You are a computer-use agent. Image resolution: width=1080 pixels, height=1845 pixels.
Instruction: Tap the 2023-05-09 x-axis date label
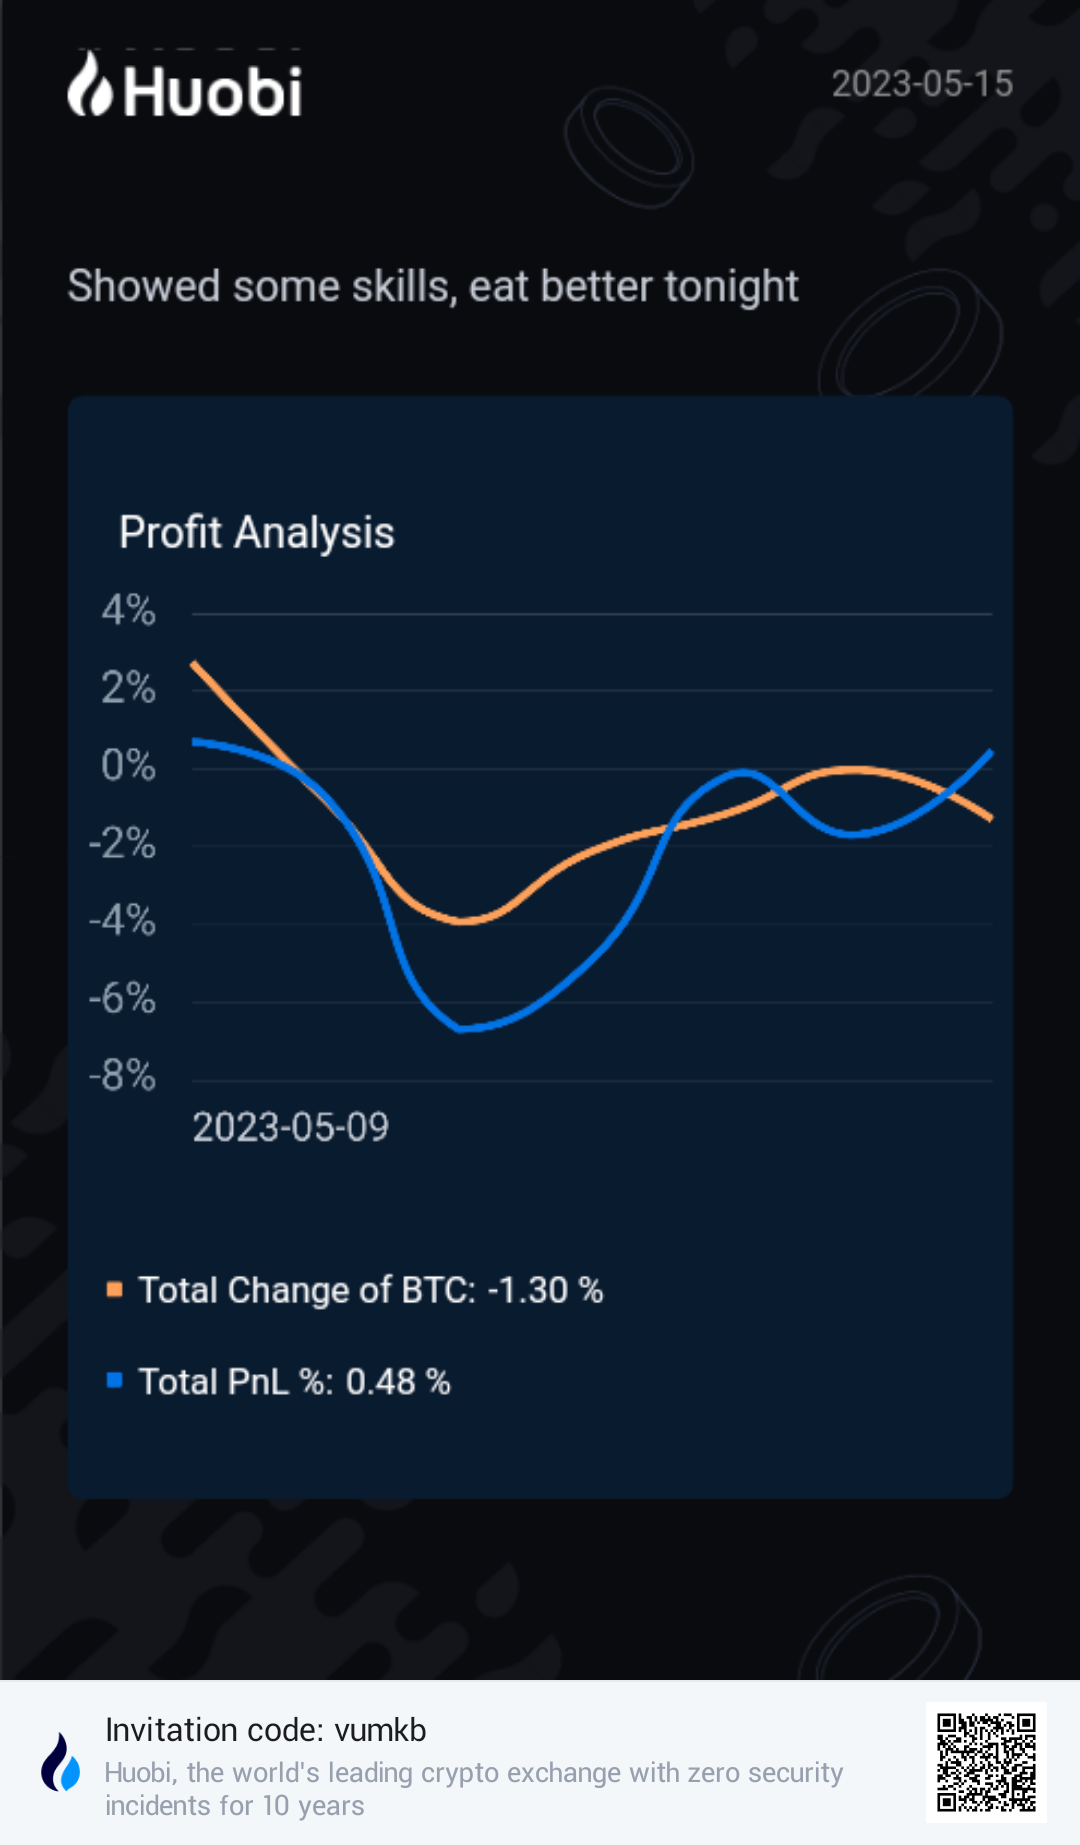pyautogui.click(x=290, y=1127)
